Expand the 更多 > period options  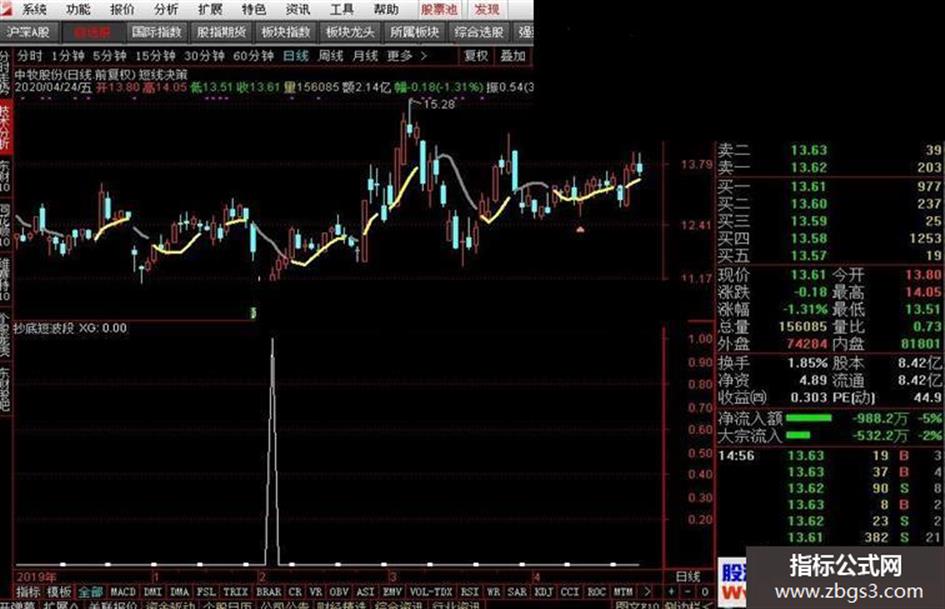click(407, 56)
